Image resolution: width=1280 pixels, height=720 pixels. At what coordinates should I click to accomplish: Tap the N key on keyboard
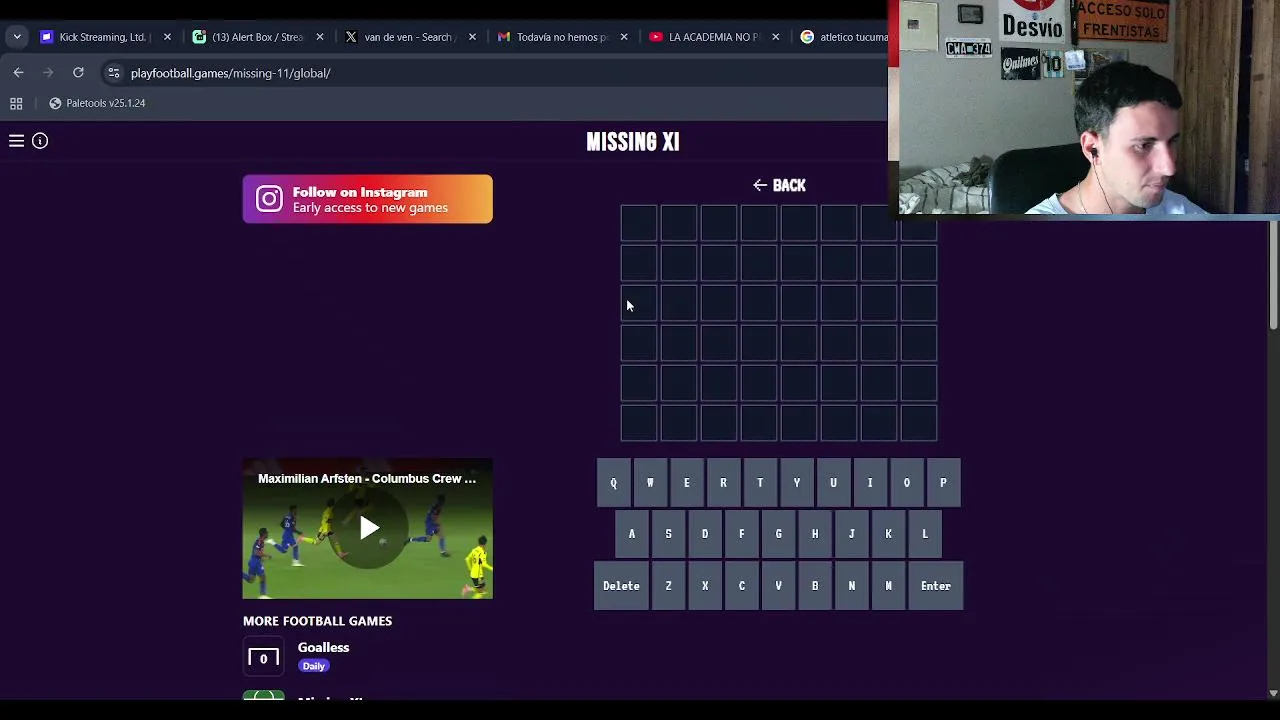point(852,586)
